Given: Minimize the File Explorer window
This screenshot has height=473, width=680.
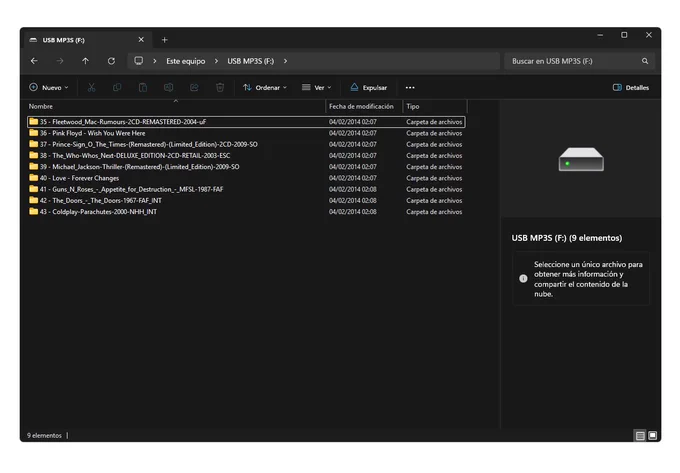Looking at the screenshot, I should 600,35.
